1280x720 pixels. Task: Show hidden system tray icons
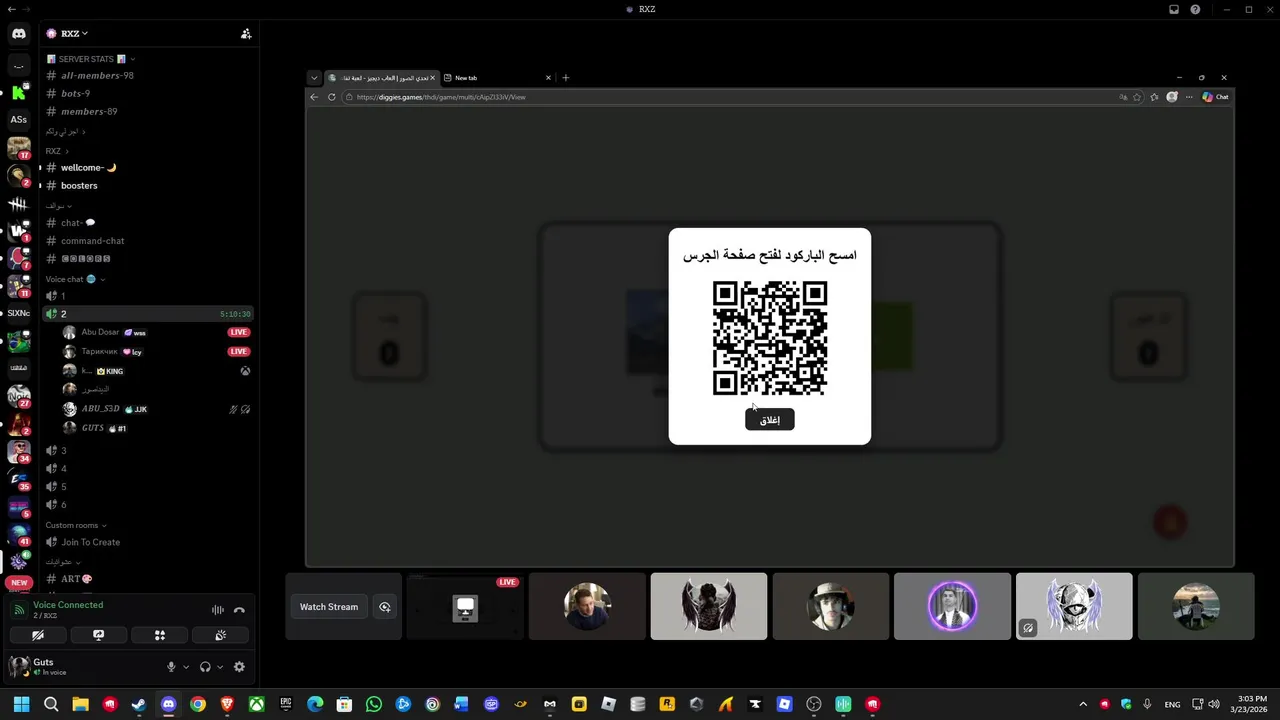click(x=1083, y=704)
